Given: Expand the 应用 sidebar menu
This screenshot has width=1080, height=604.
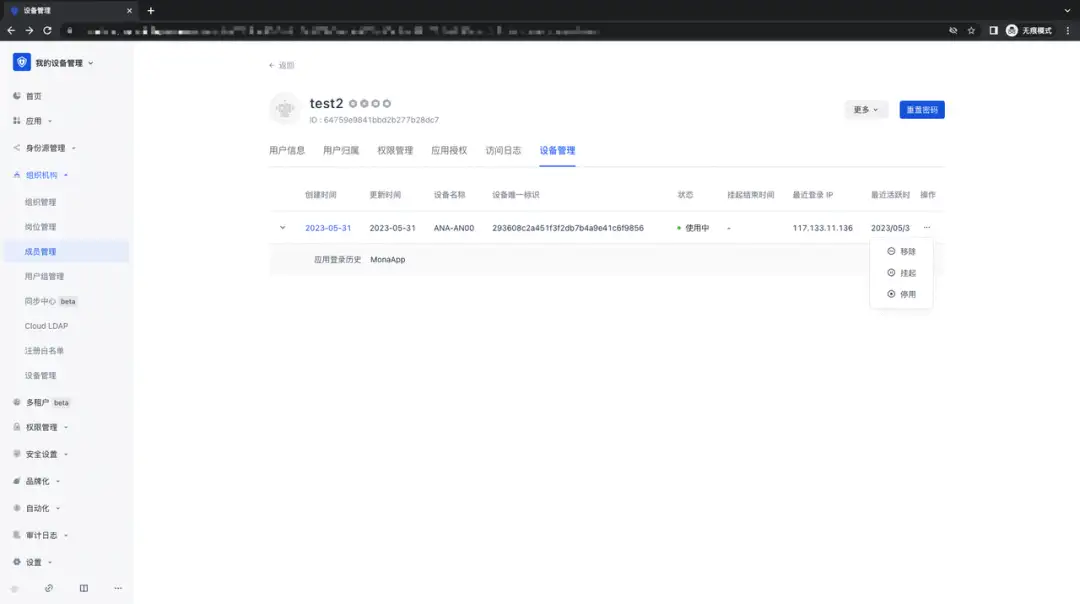Looking at the screenshot, I should pyautogui.click(x=50, y=121).
